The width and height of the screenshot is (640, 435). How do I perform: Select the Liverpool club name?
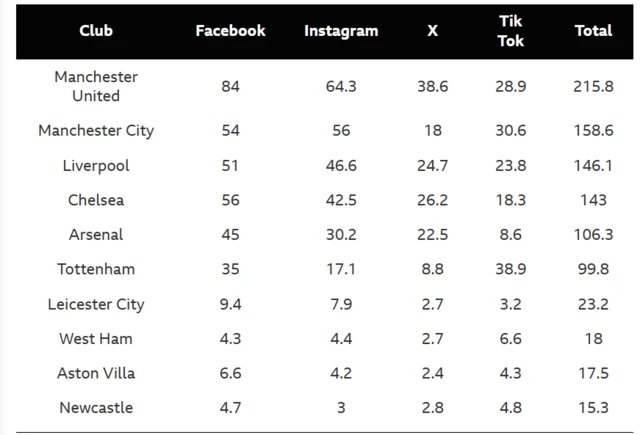[96, 165]
